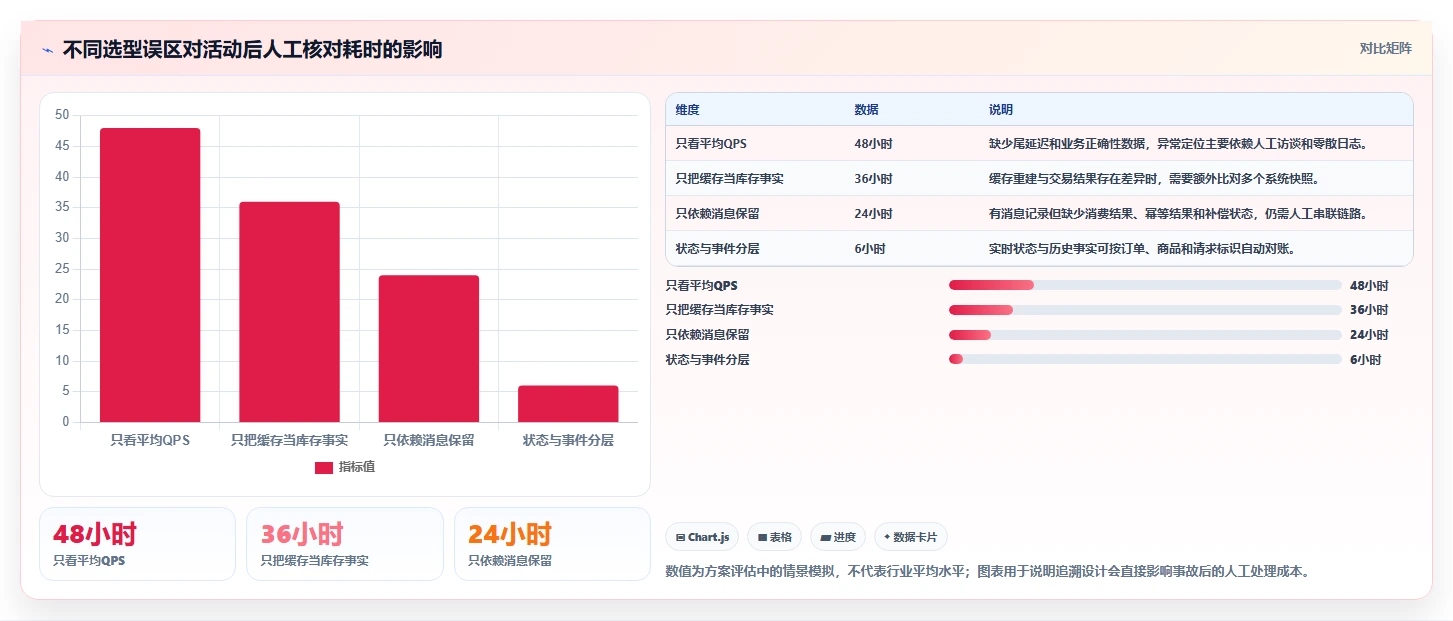Click x-axis label 只看平均QPS
Viewport: 1453px width, 621px height.
(150, 440)
